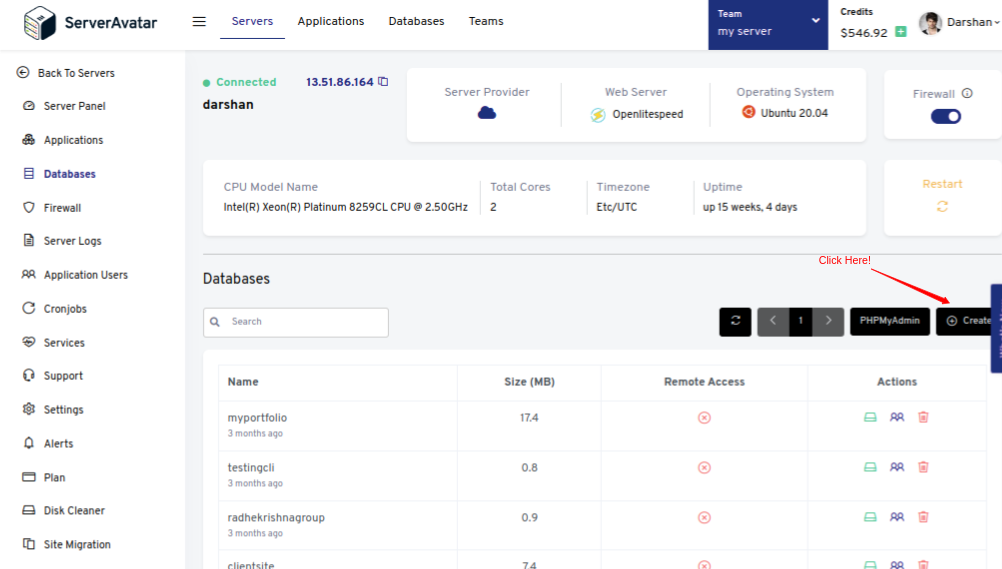Open Cronjobs in sidebar
Image resolution: width=1002 pixels, height=569 pixels.
pyautogui.click(x=54, y=309)
